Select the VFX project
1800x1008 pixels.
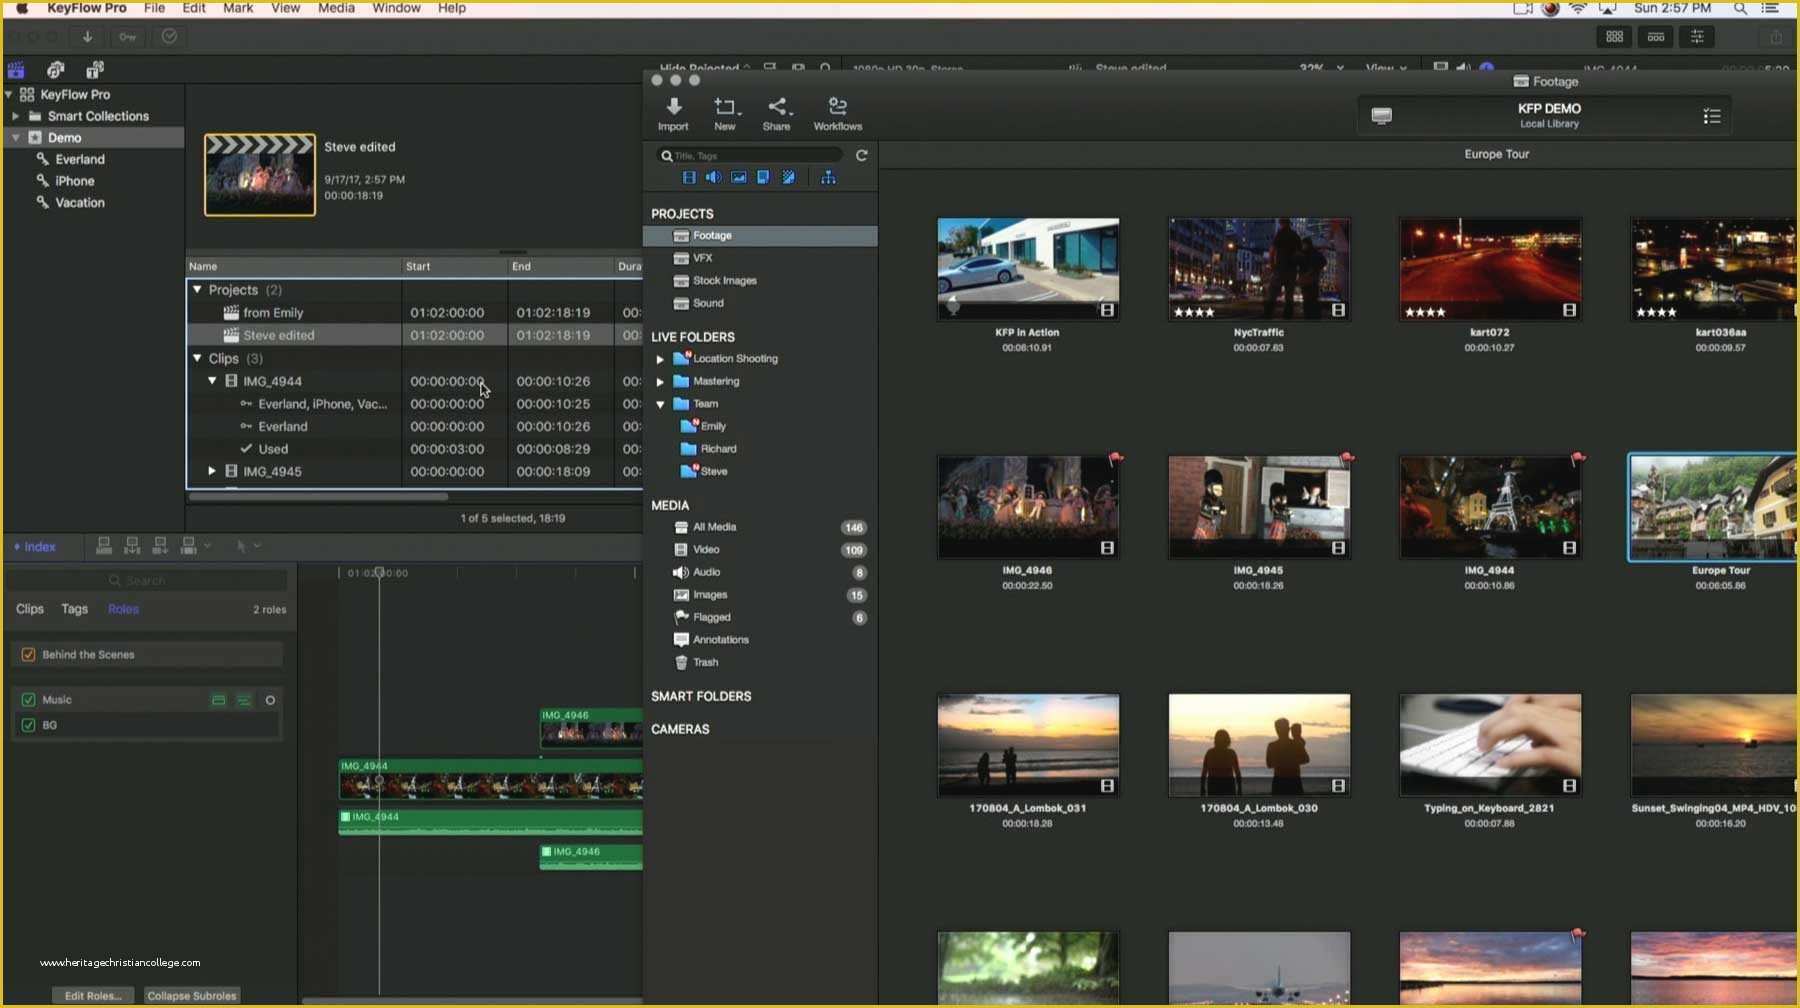click(761, 258)
